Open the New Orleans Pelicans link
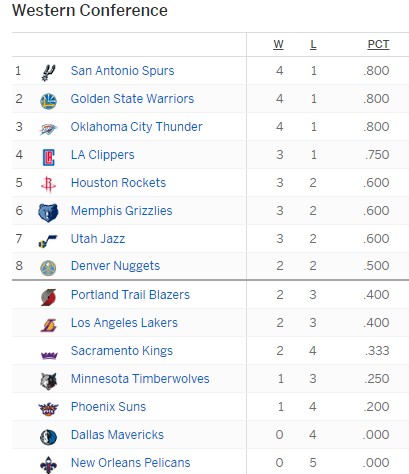Screen dimensions: 409x474 click(131, 463)
